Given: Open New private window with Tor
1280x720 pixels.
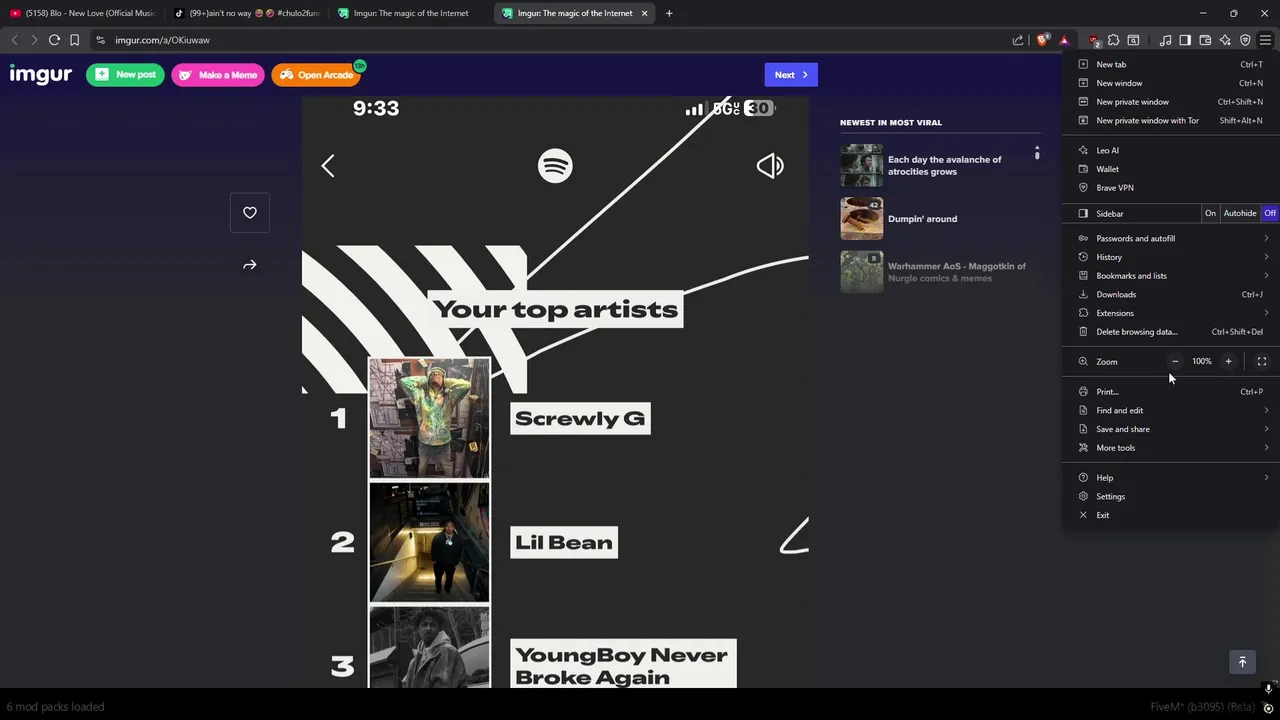Looking at the screenshot, I should point(1171,120).
